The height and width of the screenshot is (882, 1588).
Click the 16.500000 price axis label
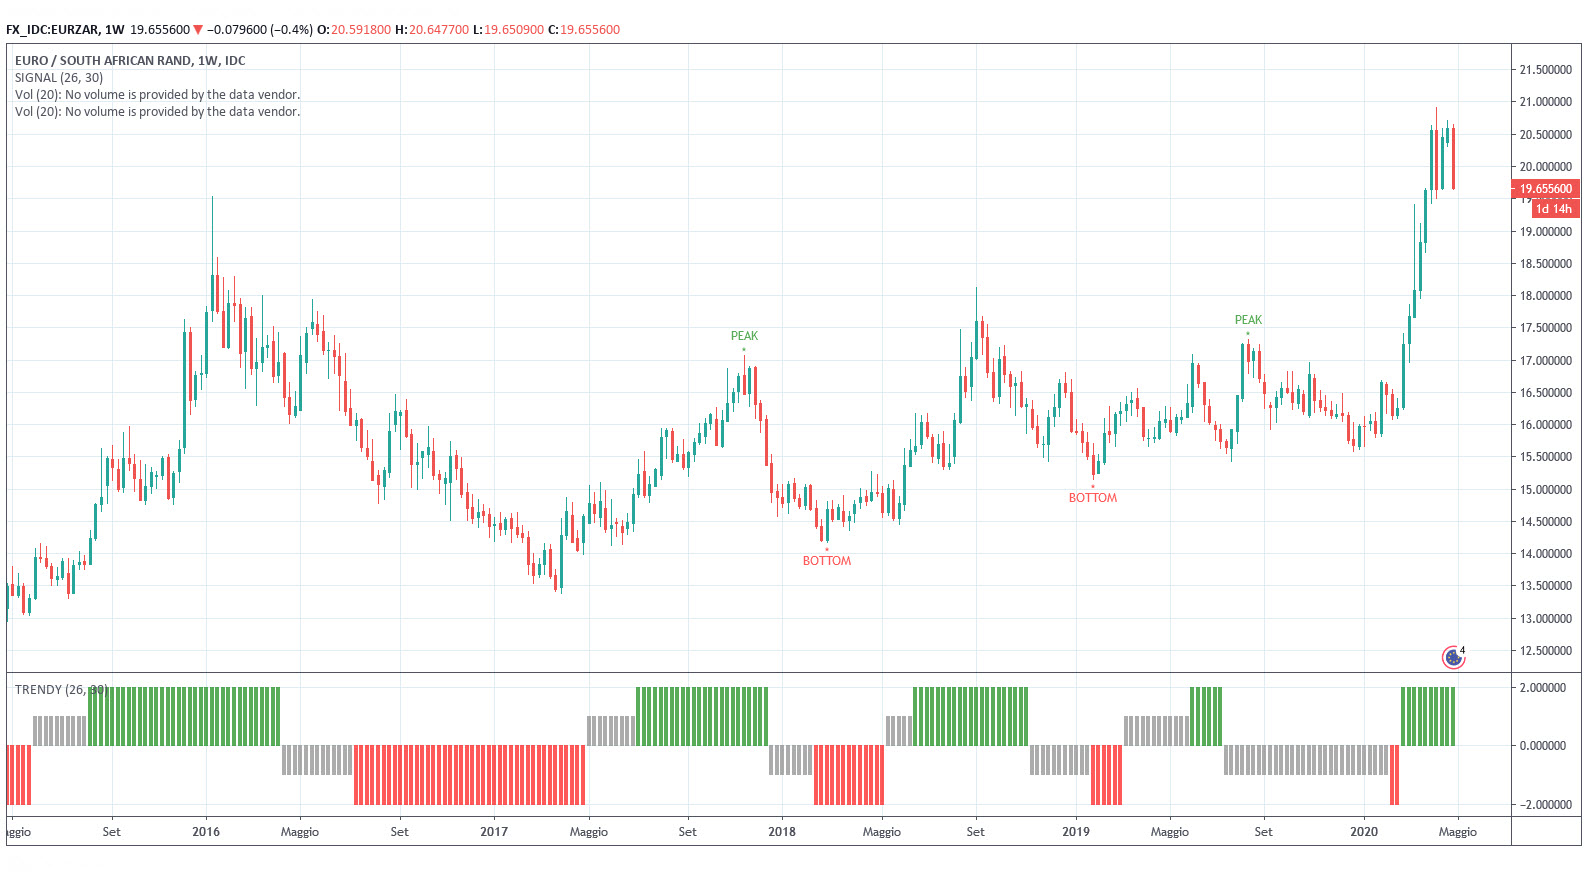(x=1546, y=393)
